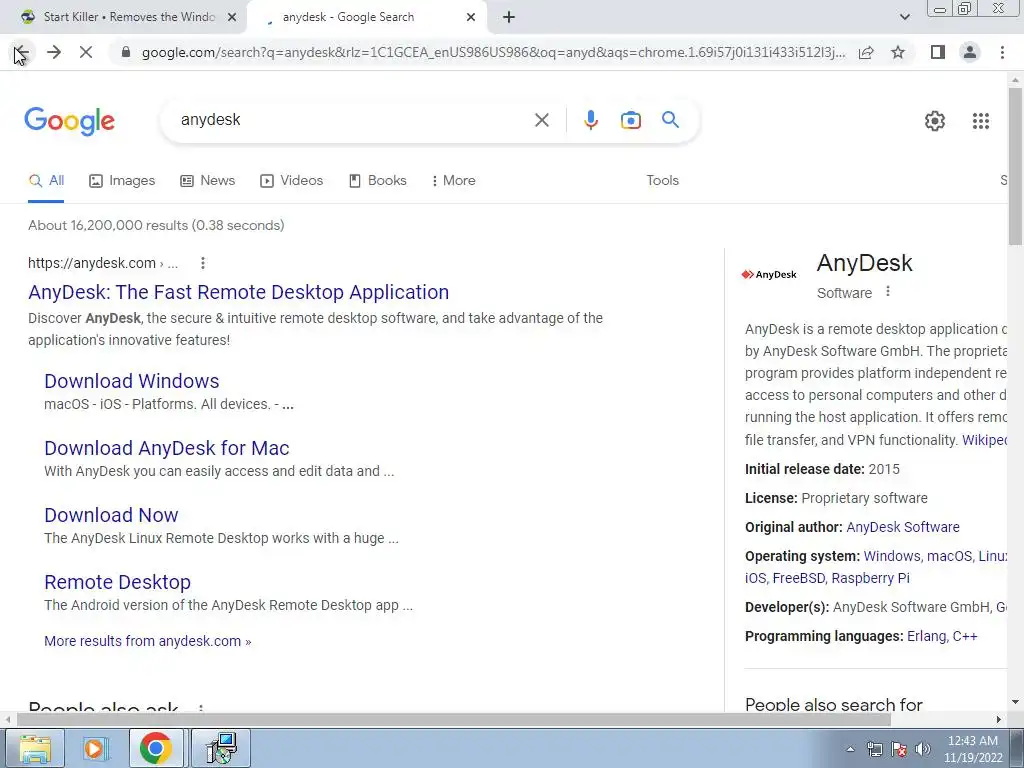Open the volume speaker icon
Viewport: 1024px width, 768px height.
coord(923,749)
